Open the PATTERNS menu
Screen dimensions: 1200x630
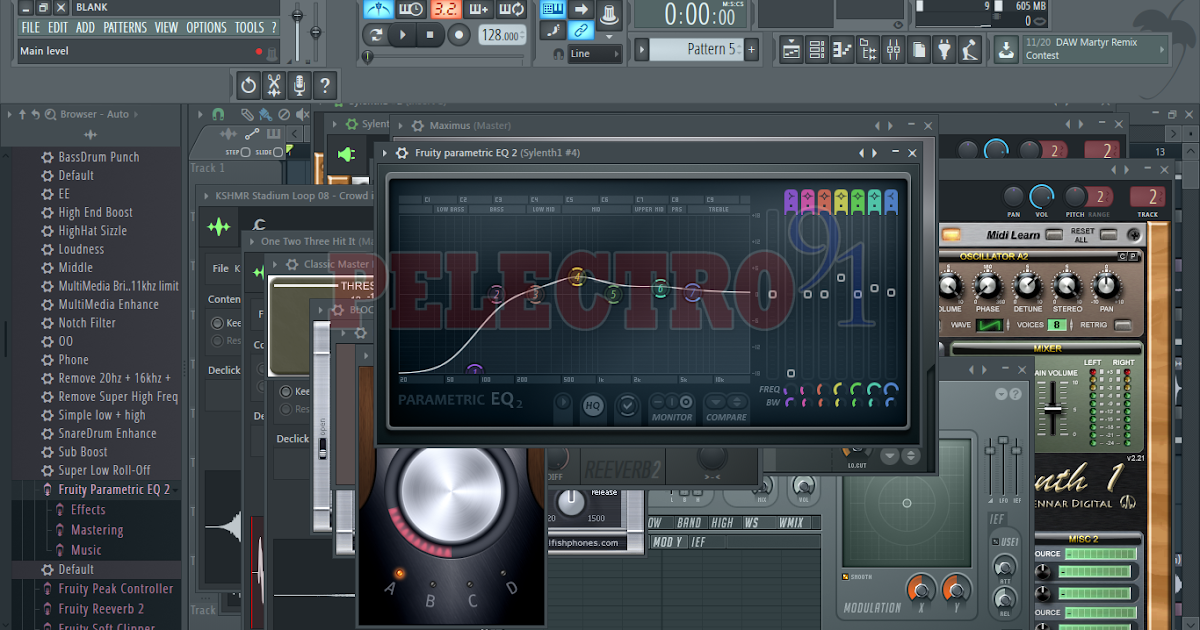[x=125, y=27]
